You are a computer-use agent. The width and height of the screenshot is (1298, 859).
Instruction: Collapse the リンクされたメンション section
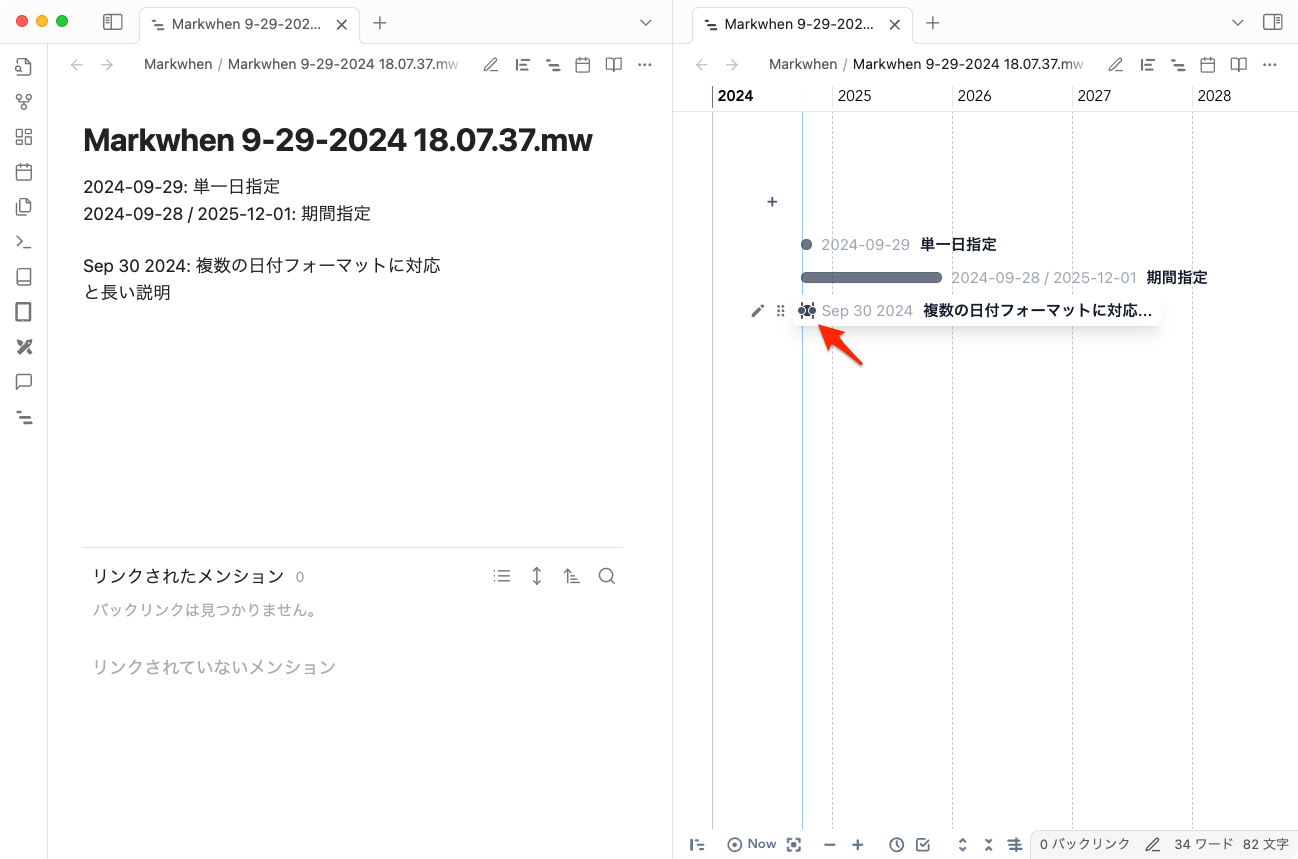[188, 576]
